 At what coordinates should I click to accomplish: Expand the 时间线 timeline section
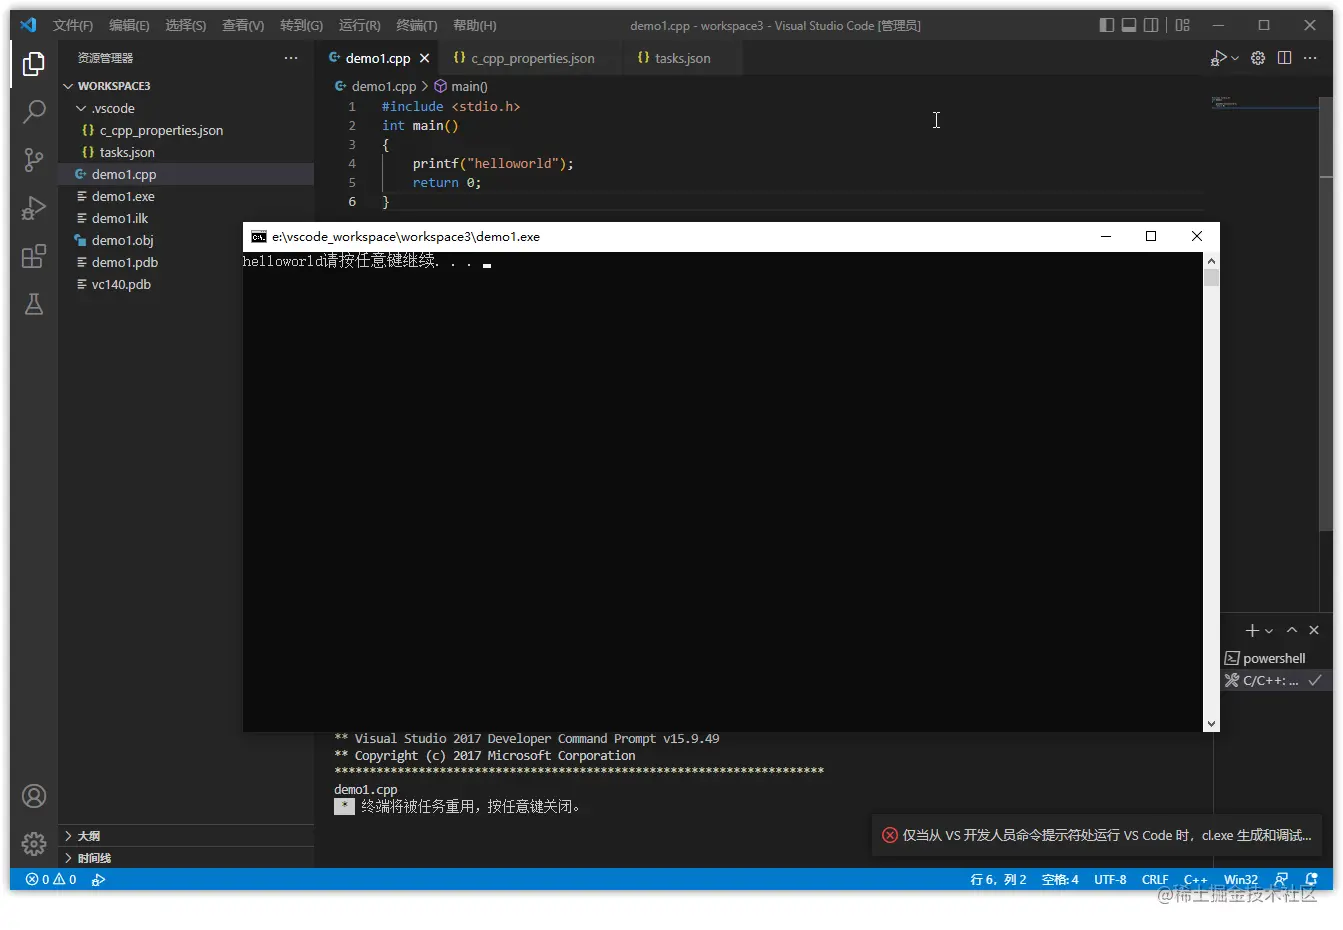(186, 858)
